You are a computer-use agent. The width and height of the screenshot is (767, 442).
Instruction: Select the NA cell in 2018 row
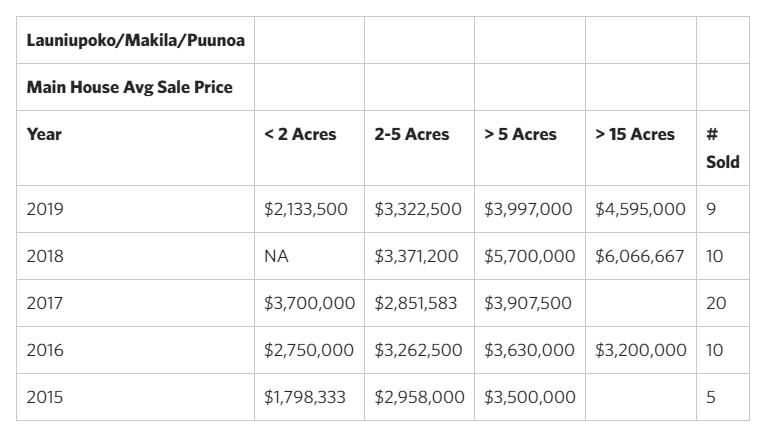click(x=309, y=256)
